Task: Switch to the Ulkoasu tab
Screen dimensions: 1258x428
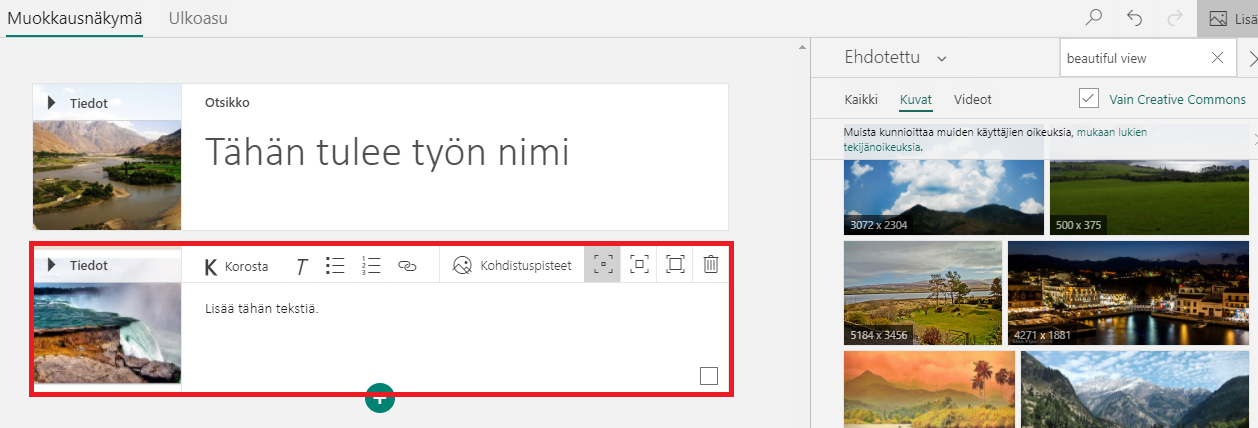Action: click(x=198, y=18)
